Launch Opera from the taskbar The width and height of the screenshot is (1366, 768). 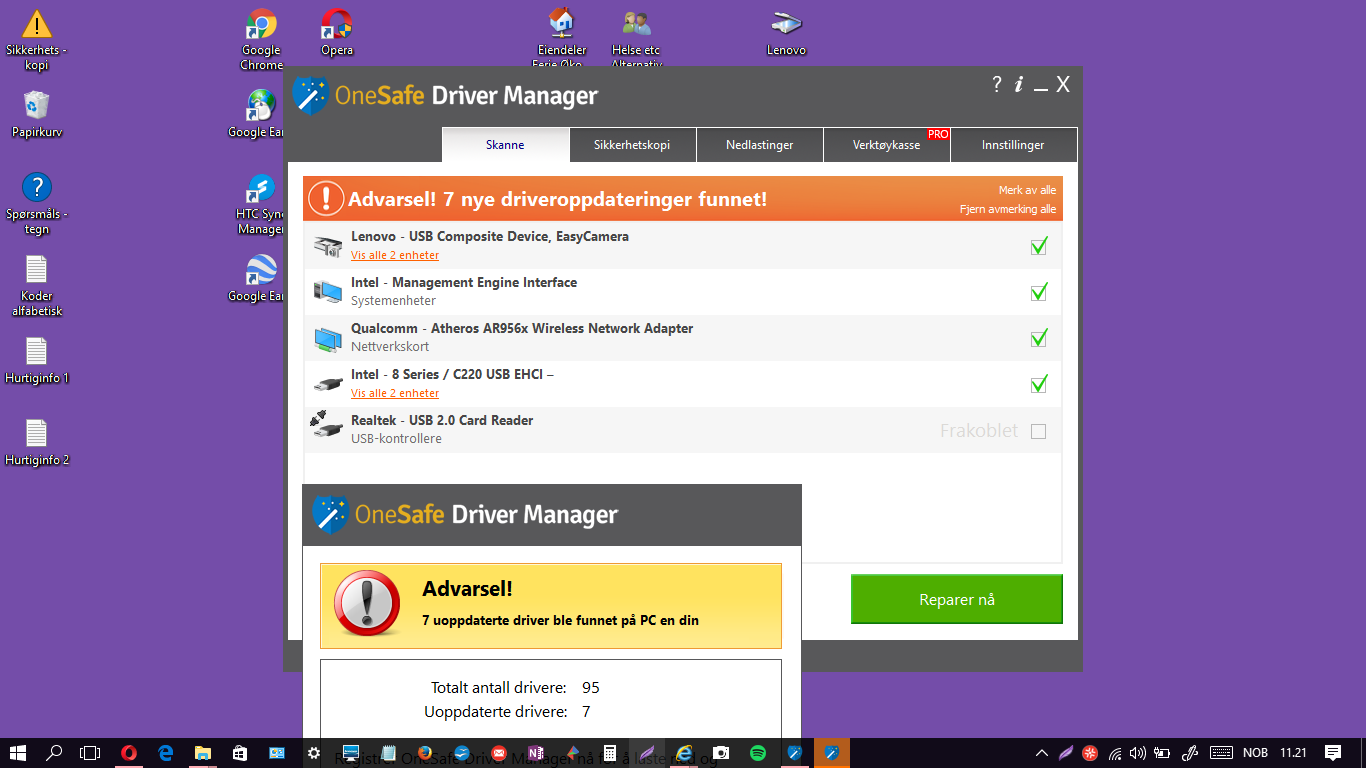128,753
